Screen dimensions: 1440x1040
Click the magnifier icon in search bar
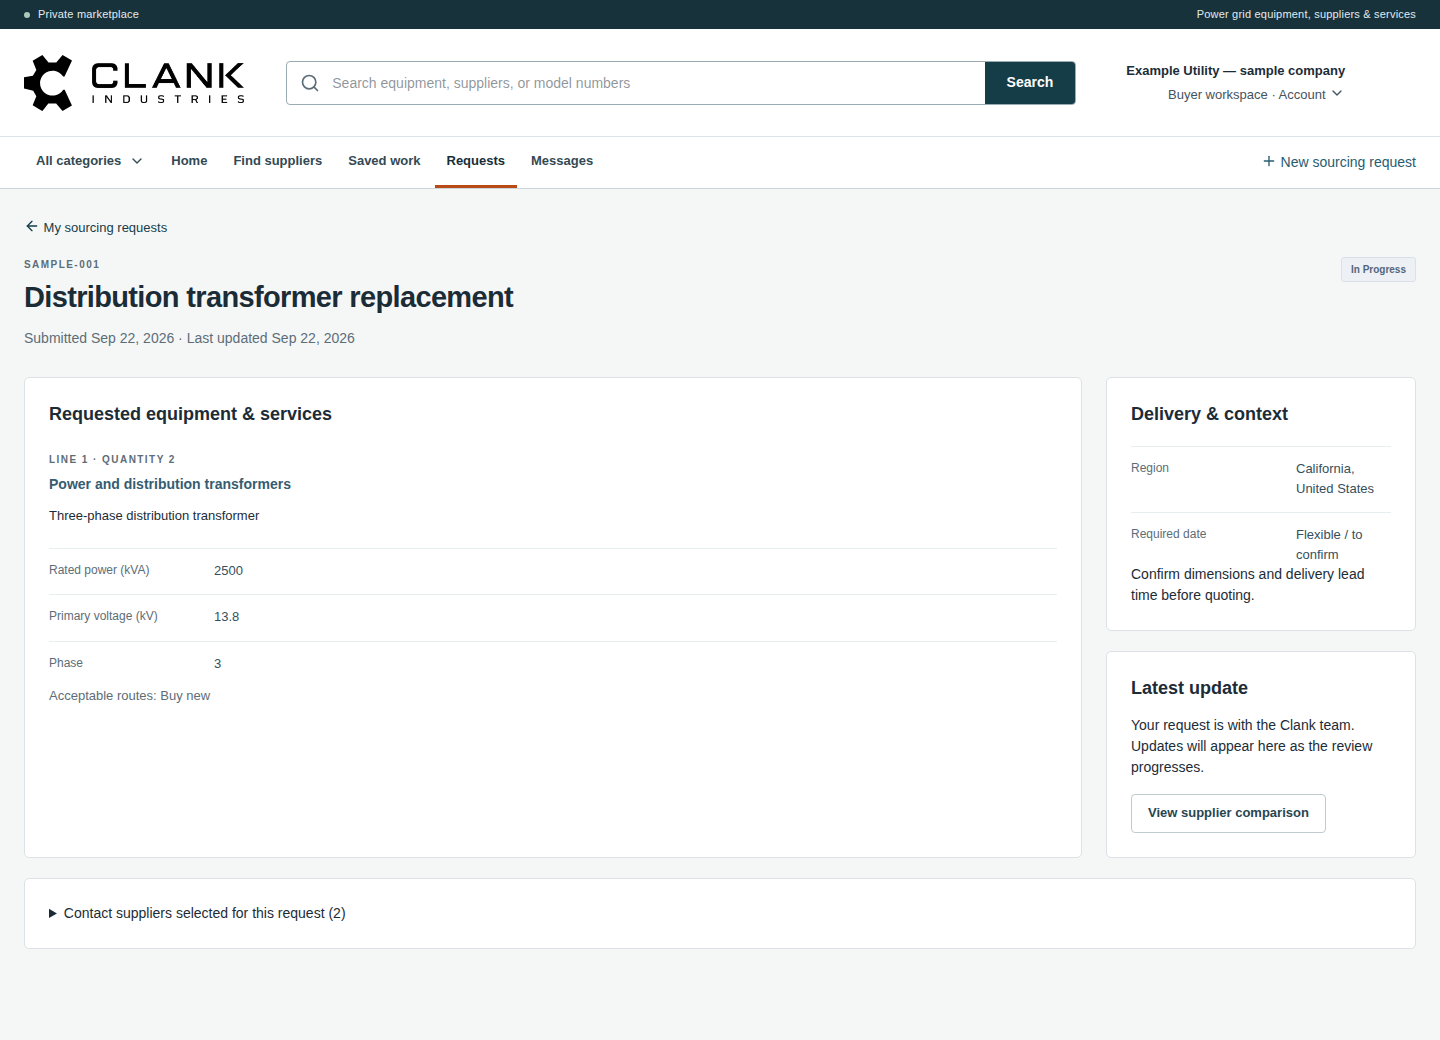tap(310, 83)
